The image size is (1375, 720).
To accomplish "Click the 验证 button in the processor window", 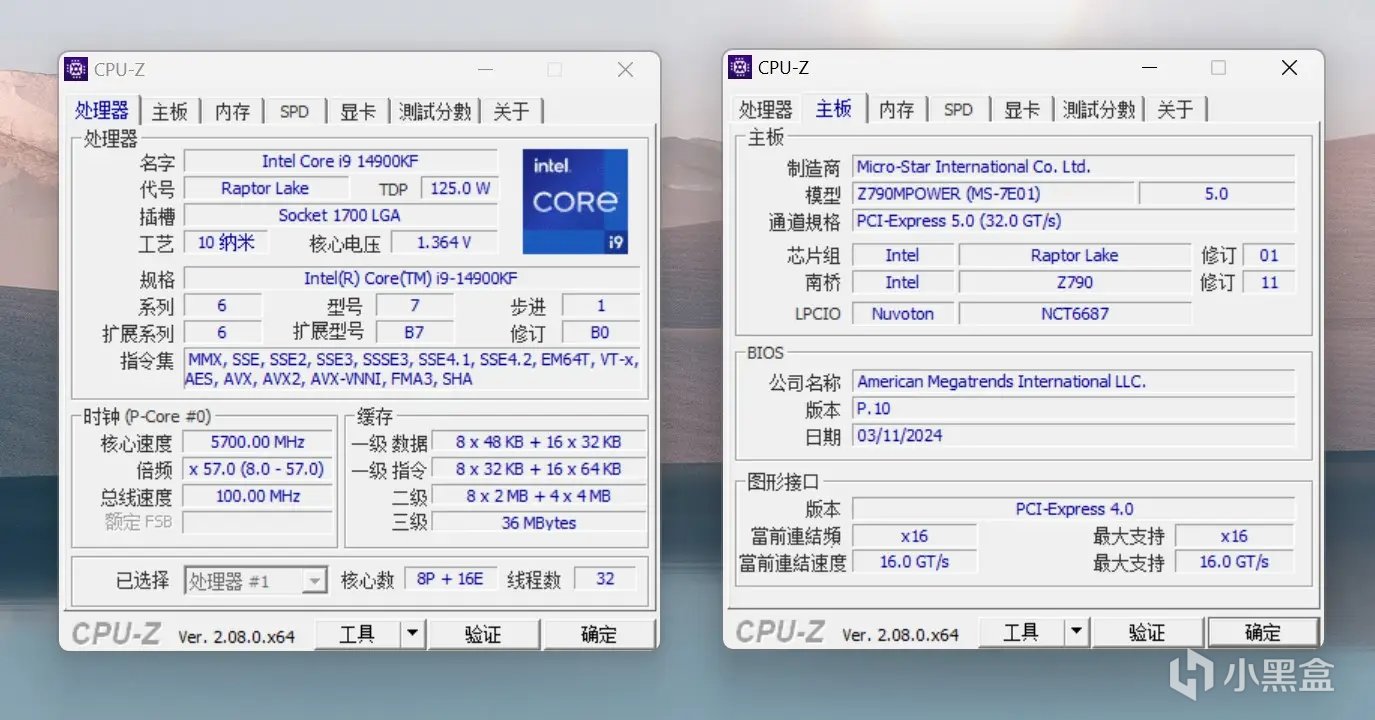I will click(x=484, y=634).
